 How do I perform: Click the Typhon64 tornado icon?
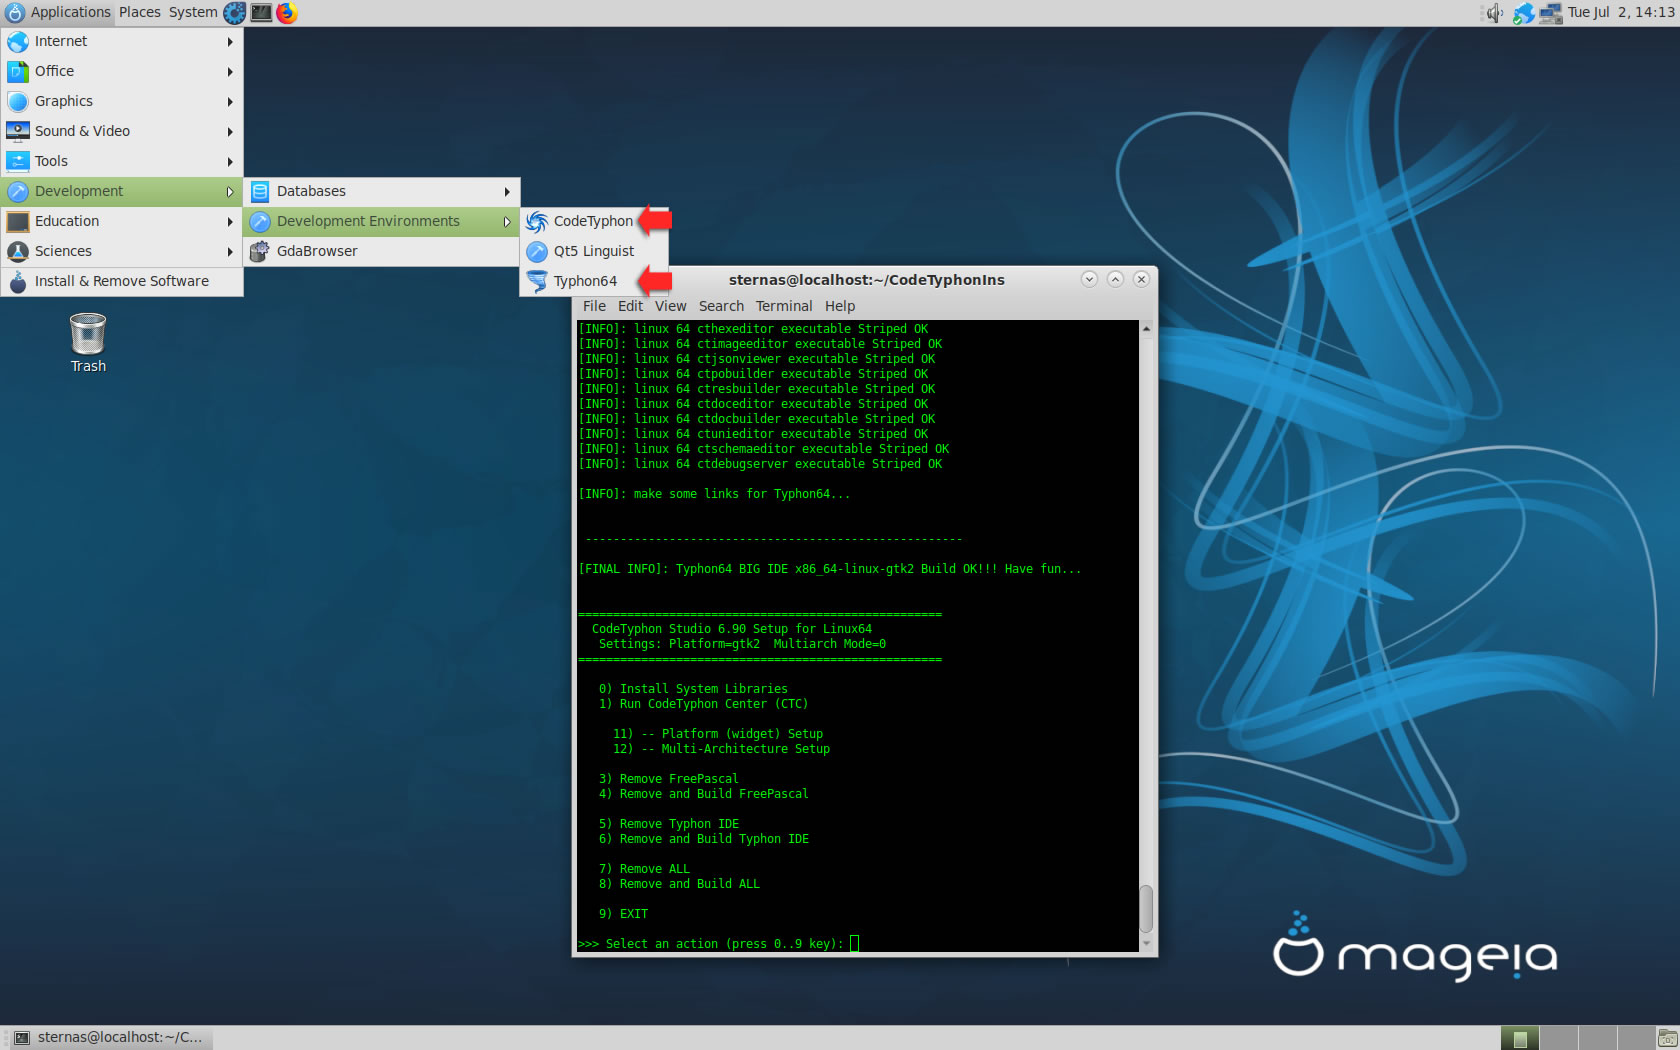(x=537, y=281)
